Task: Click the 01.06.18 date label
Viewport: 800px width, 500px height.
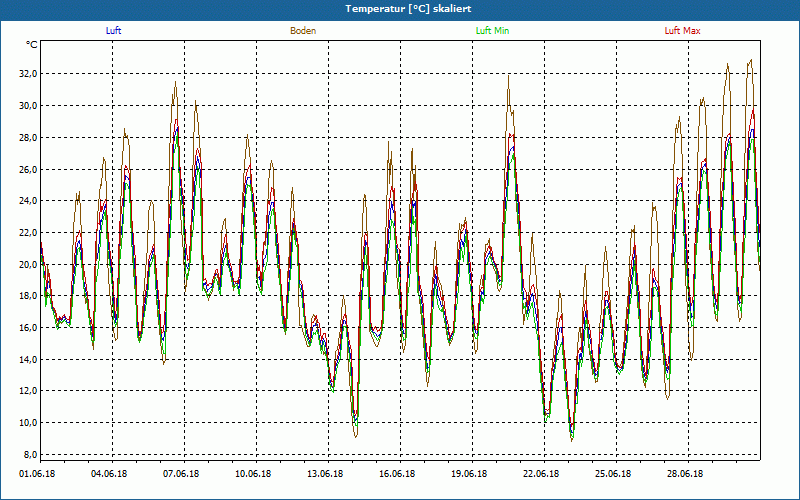Action: tap(37, 474)
